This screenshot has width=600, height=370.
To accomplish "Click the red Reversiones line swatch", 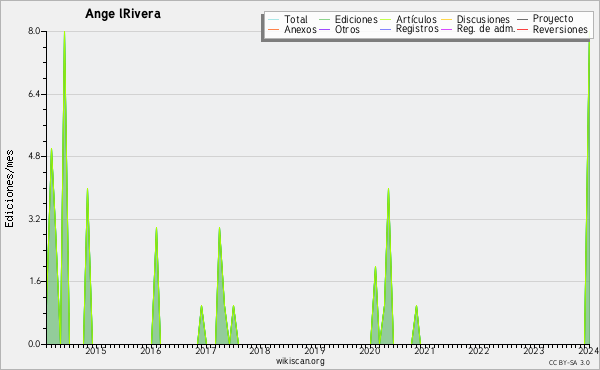I will click(x=522, y=29).
